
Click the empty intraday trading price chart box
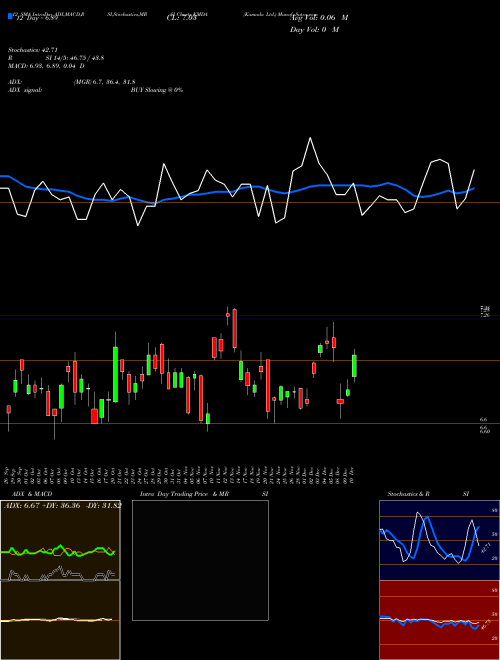200,560
